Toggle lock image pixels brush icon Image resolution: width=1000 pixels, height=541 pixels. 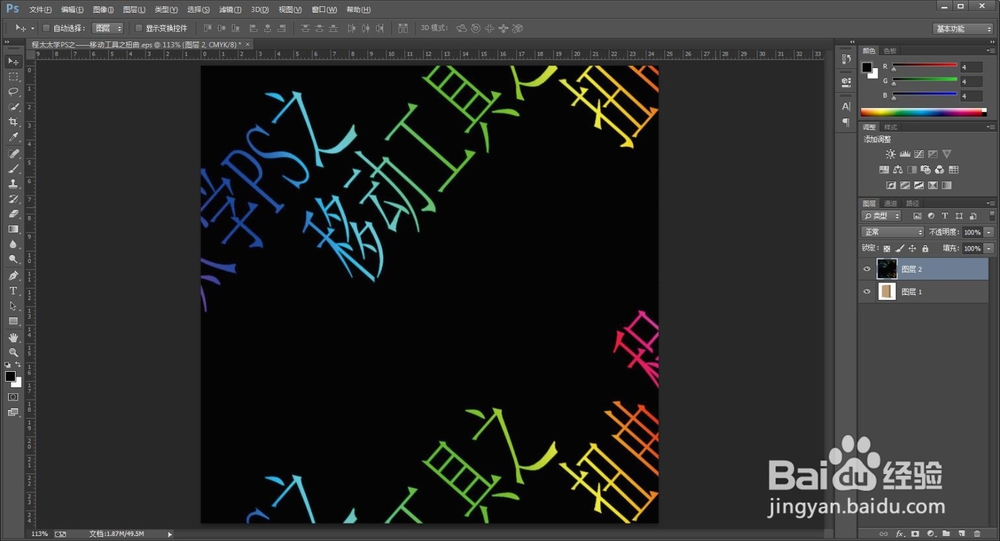pos(900,248)
